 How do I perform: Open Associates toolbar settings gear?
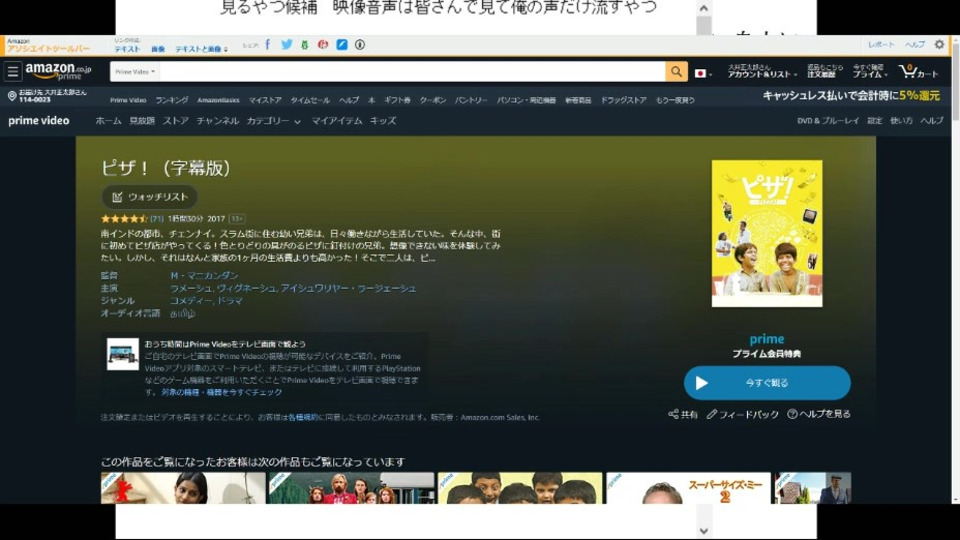click(x=939, y=45)
